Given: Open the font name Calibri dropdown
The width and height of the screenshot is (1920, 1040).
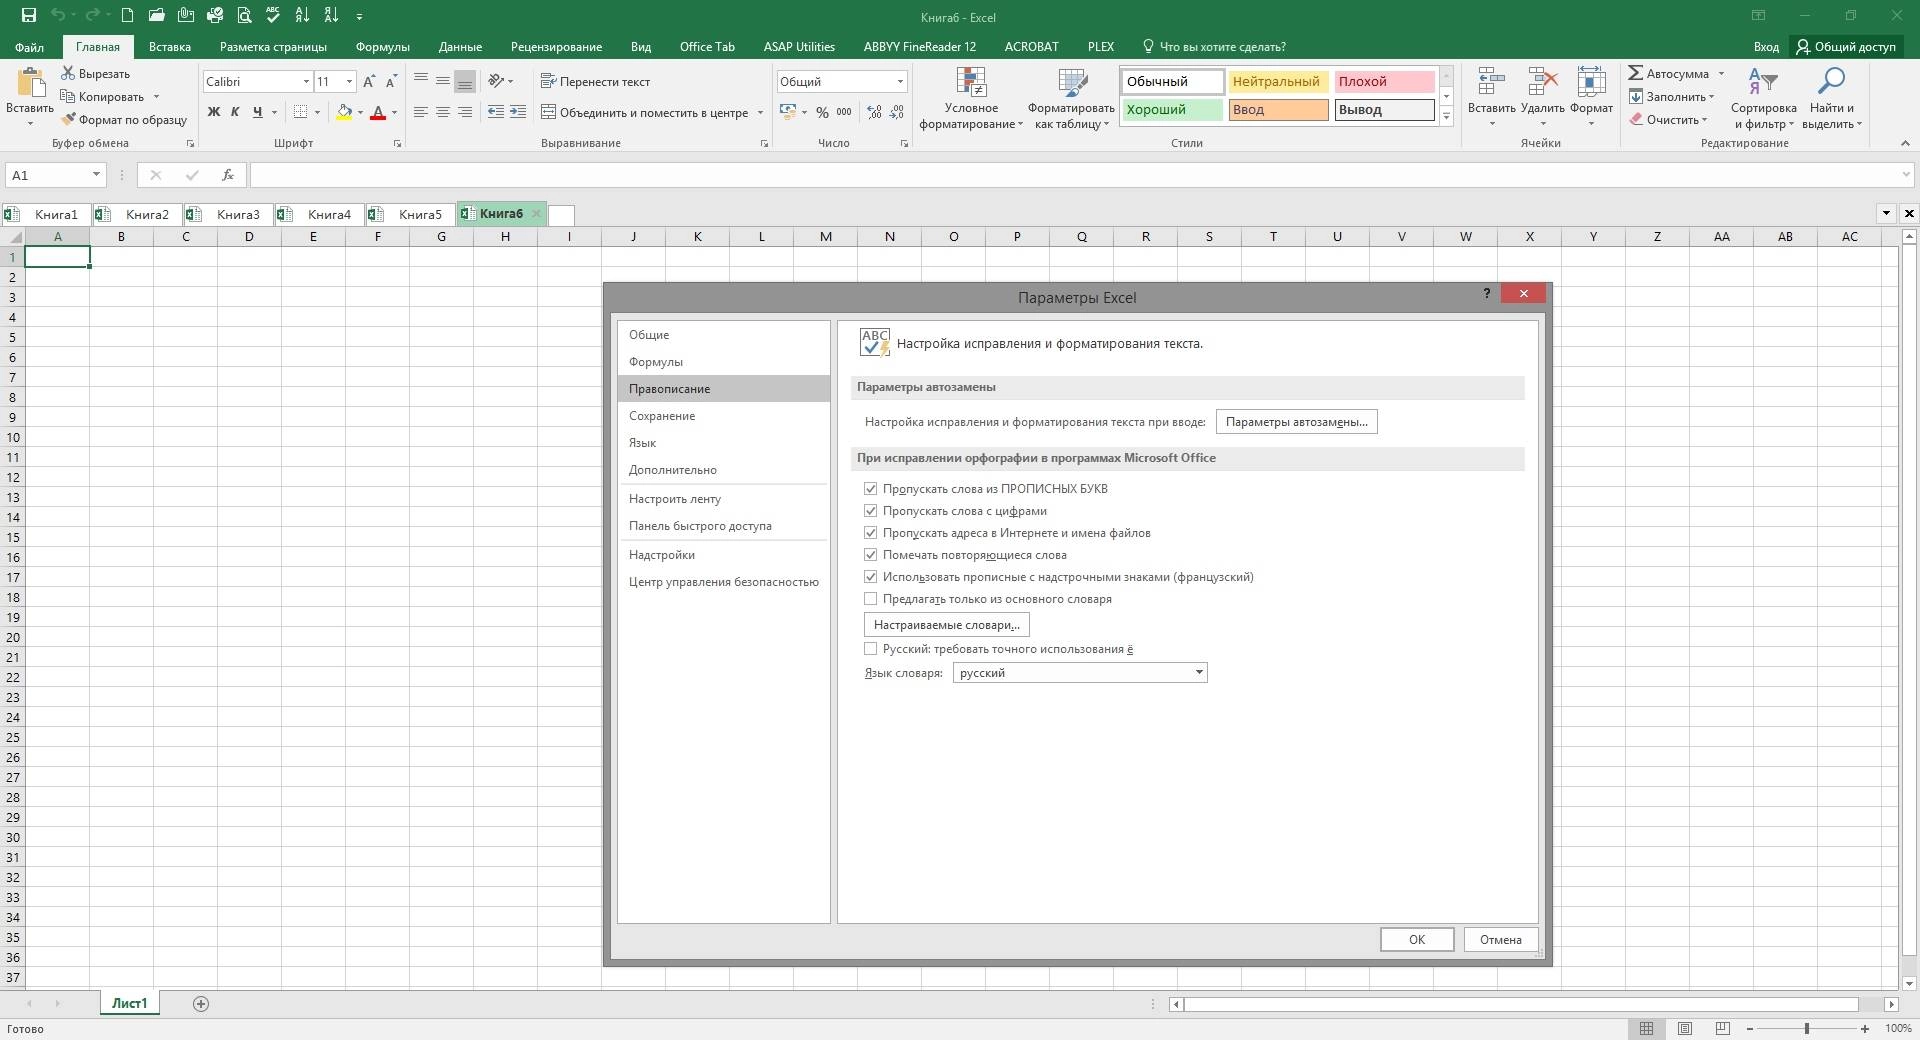Looking at the screenshot, I should (306, 81).
